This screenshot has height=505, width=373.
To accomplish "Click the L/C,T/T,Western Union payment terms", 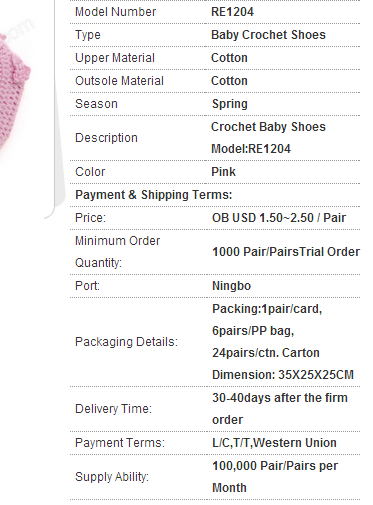I will click(274, 443).
